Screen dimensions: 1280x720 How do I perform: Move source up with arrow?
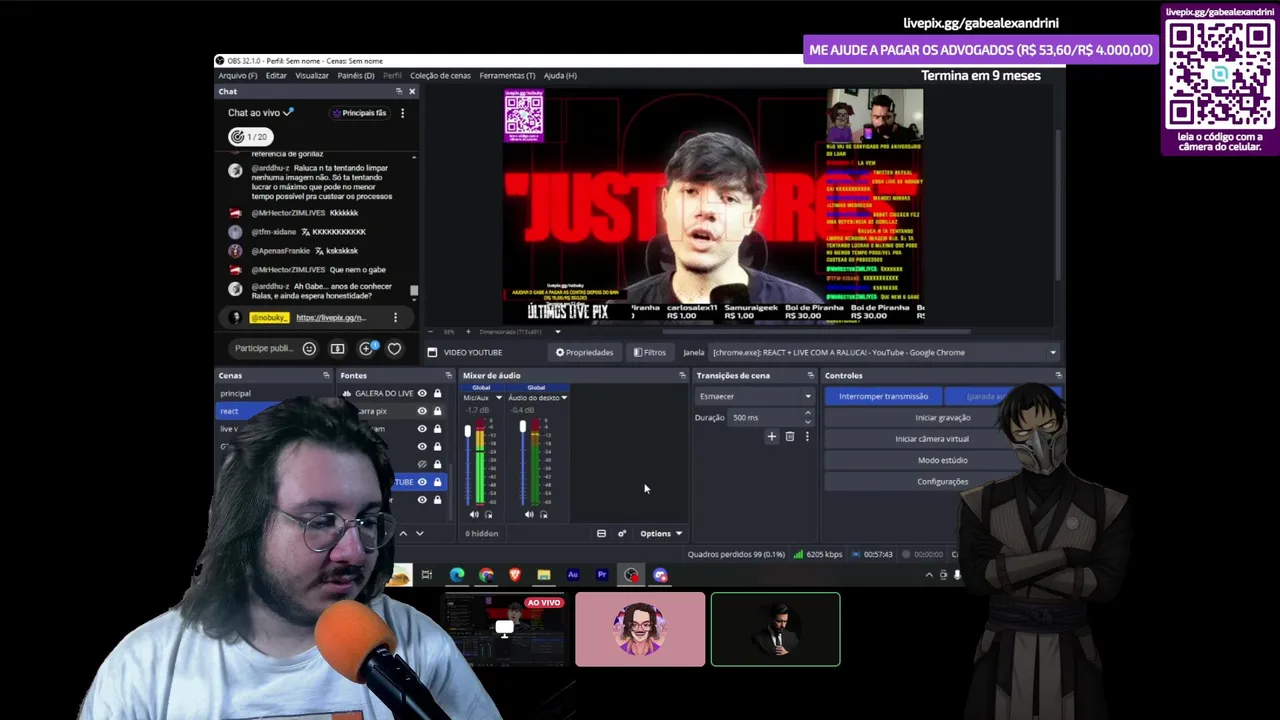click(403, 533)
